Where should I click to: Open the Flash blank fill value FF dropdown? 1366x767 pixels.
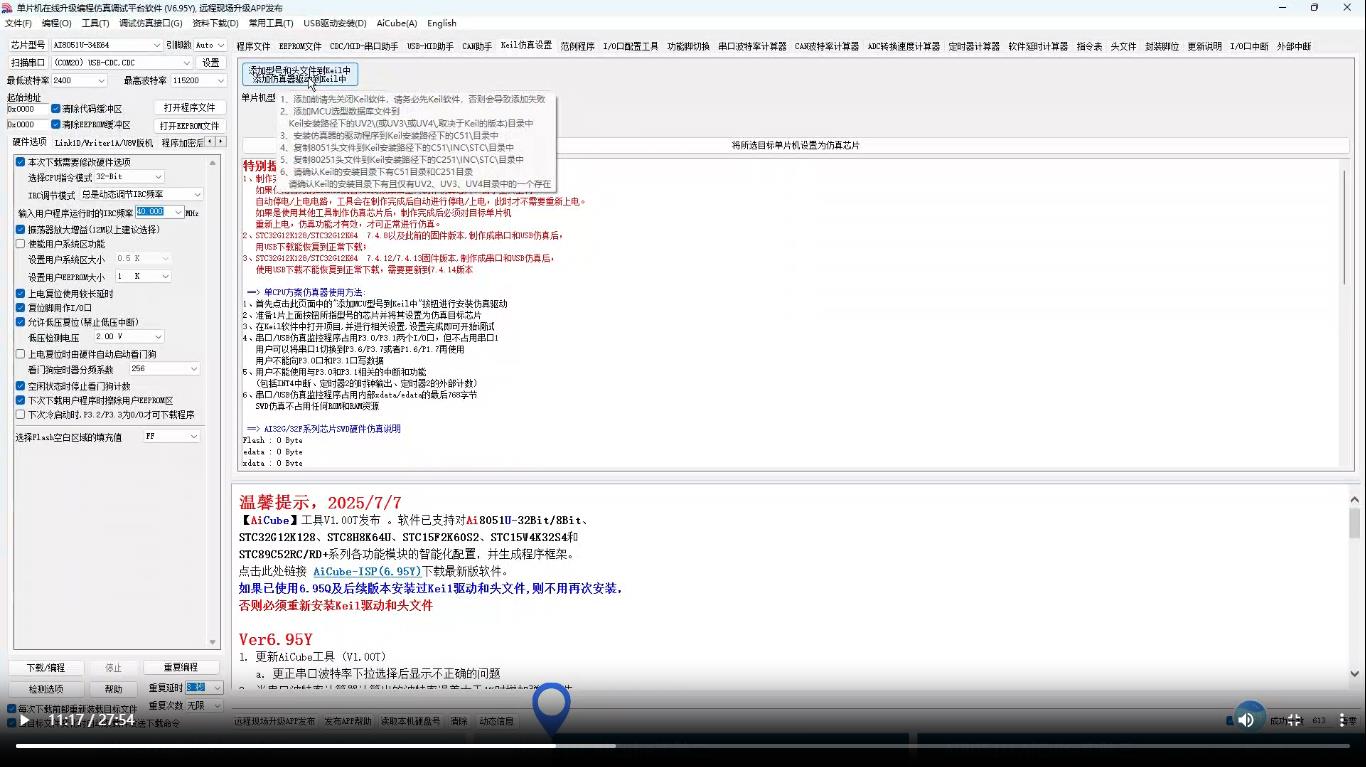[172, 435]
